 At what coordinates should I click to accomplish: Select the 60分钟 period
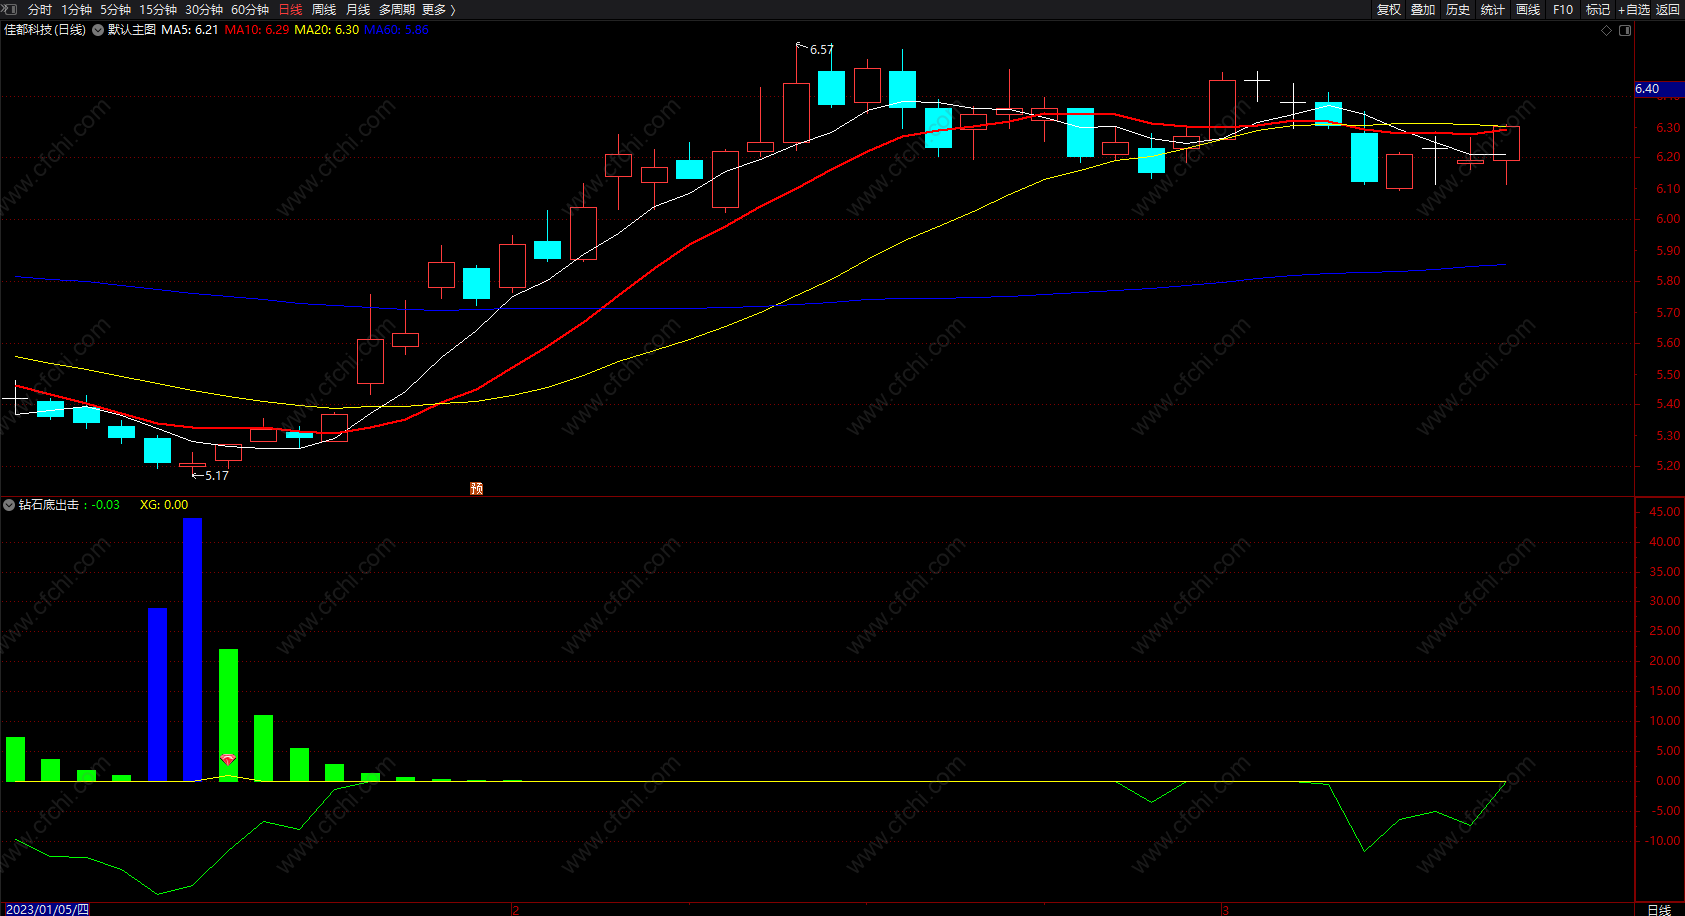point(250,9)
